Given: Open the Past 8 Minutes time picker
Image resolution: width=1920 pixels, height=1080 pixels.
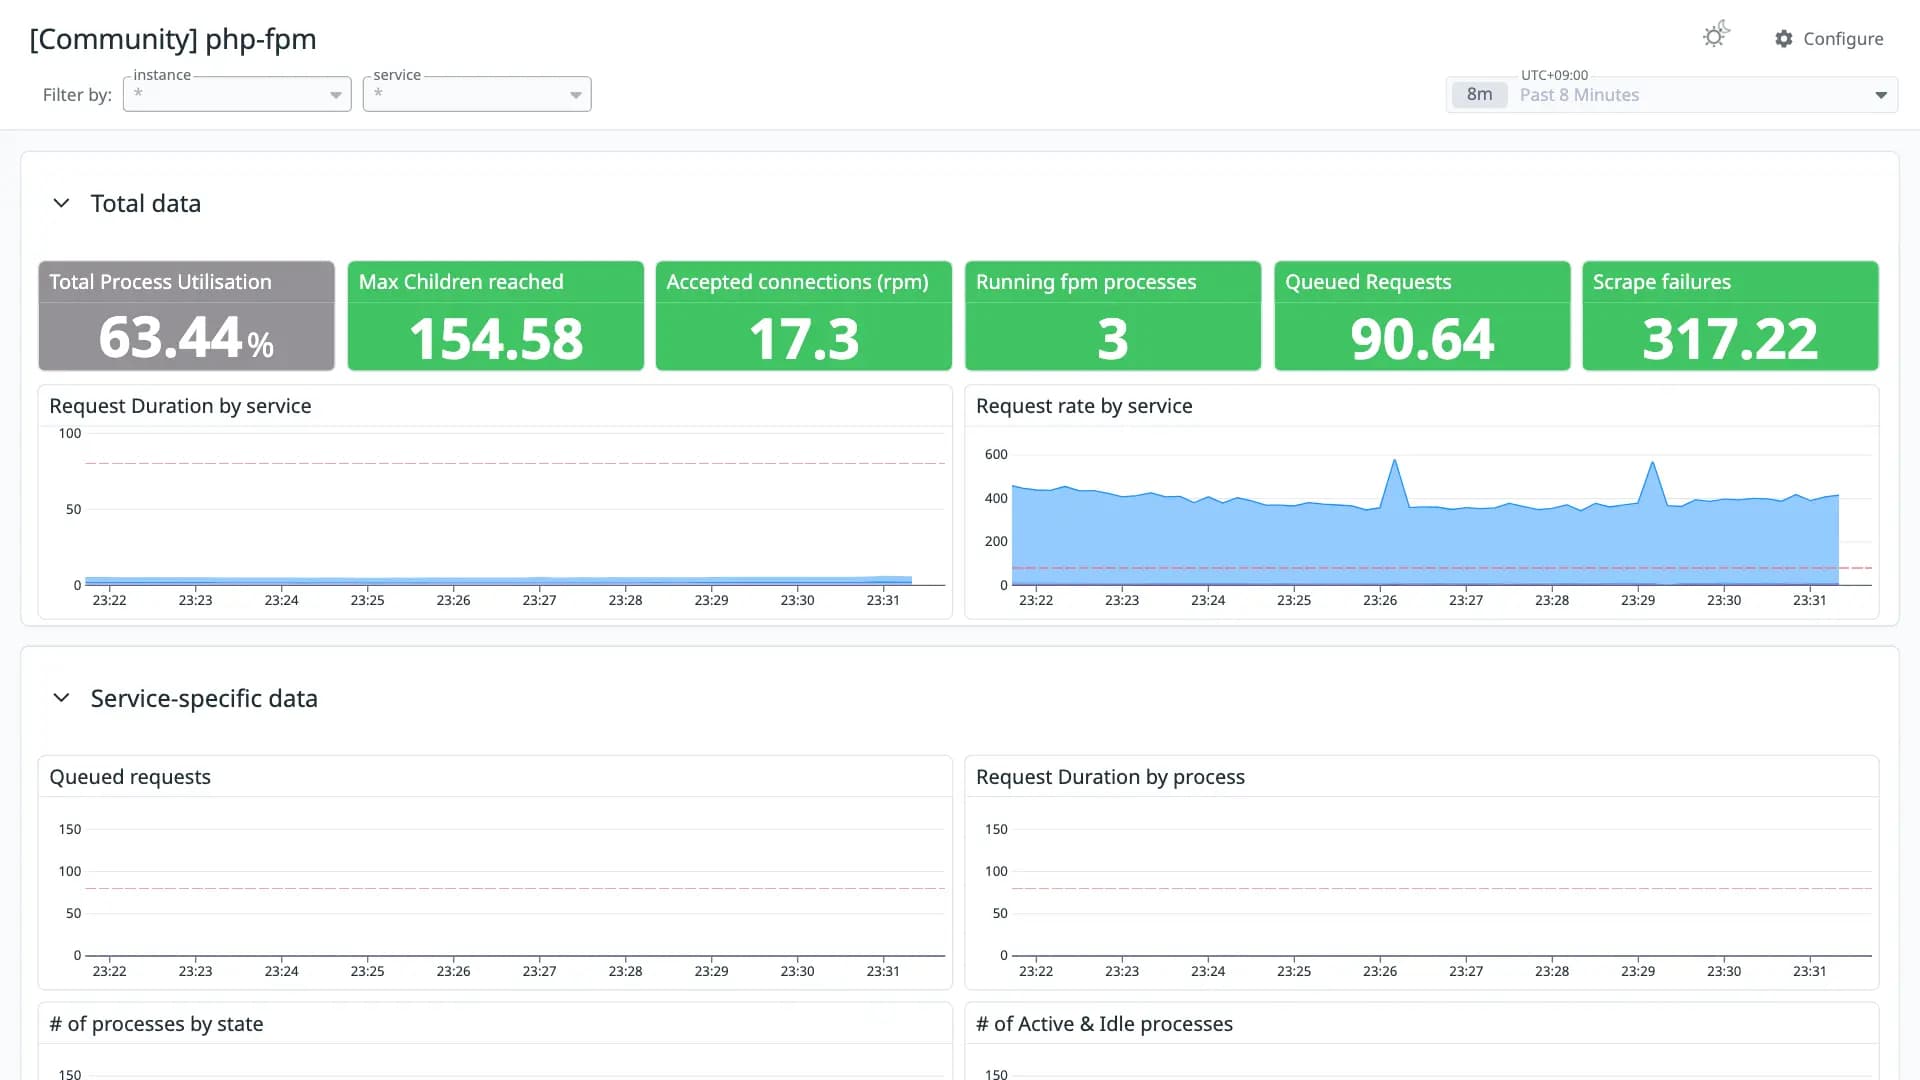Looking at the screenshot, I should pos(1672,95).
